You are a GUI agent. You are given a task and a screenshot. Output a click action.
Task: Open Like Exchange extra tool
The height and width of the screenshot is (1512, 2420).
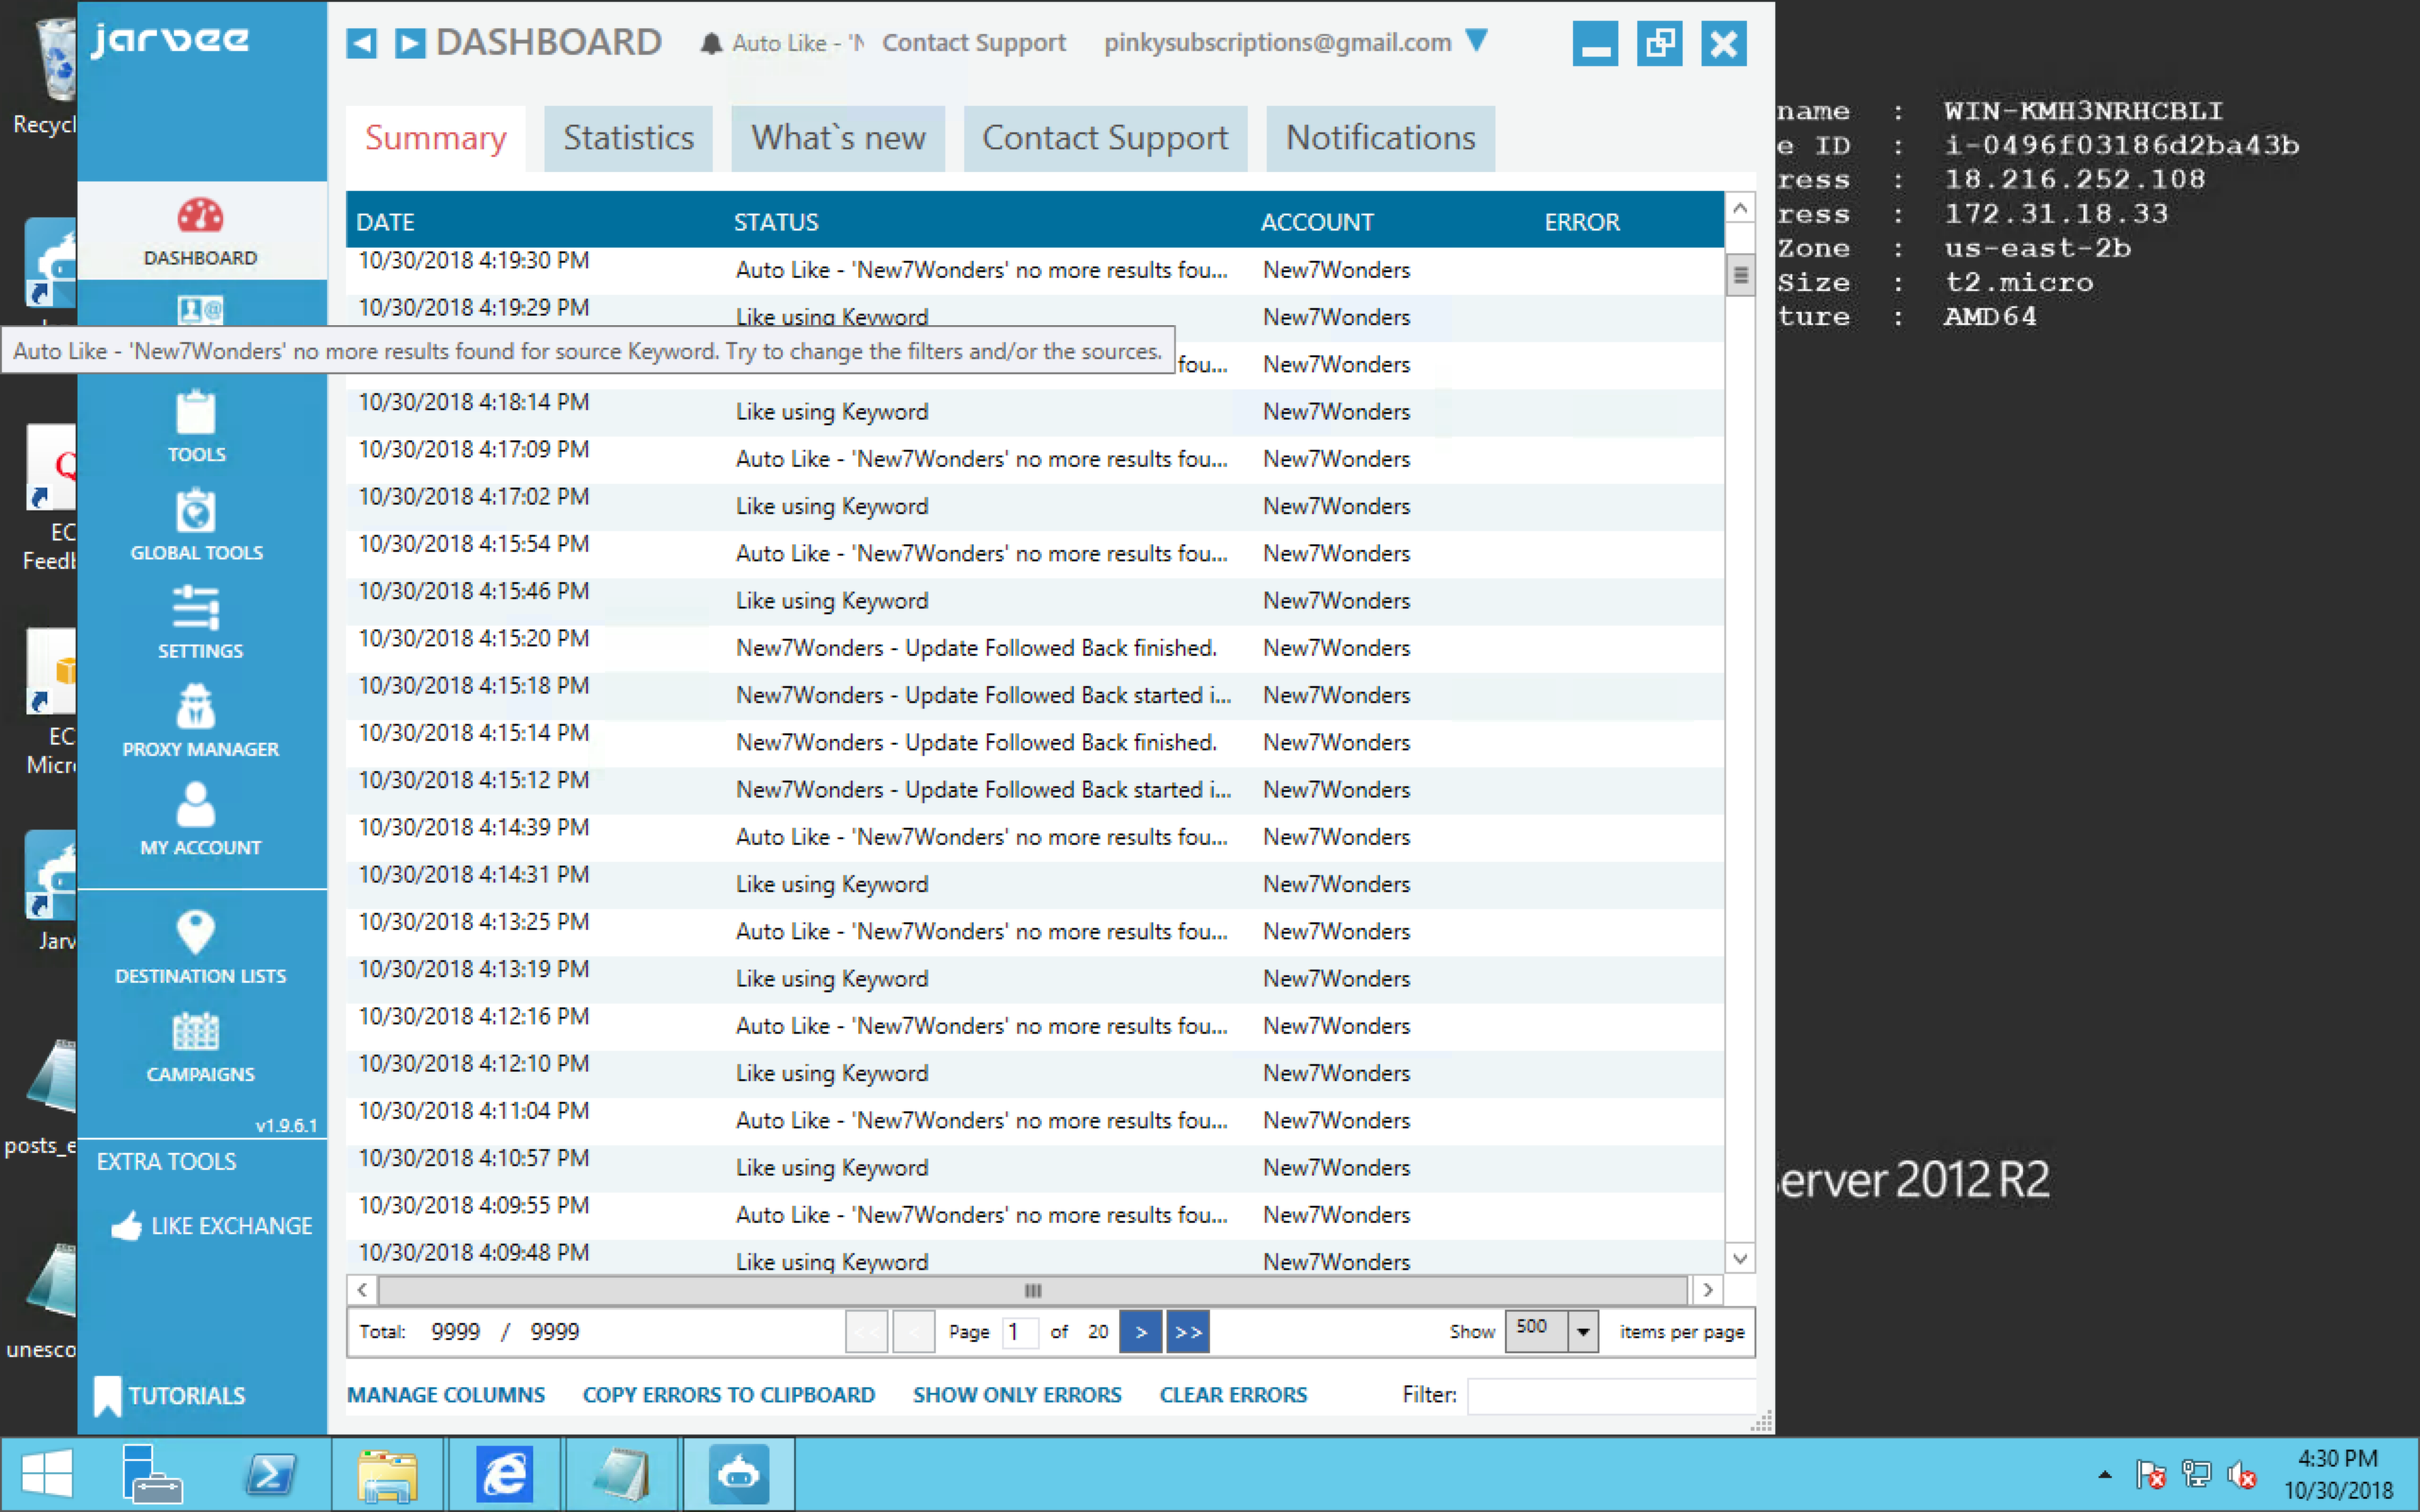212,1226
